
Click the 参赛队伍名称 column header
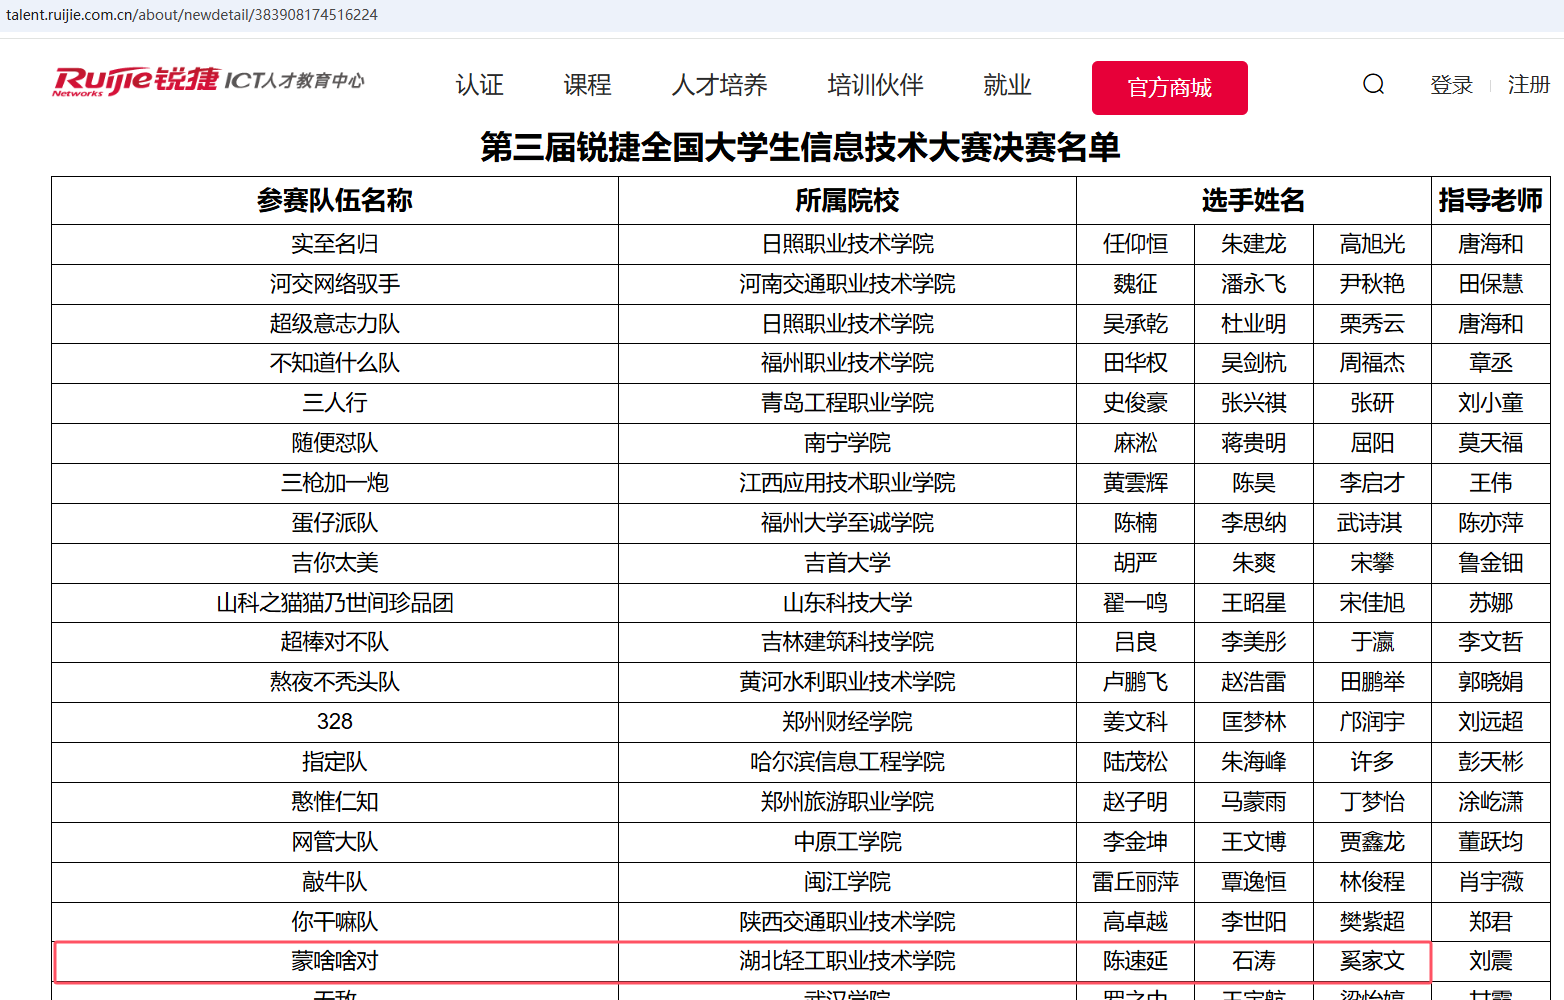335,201
